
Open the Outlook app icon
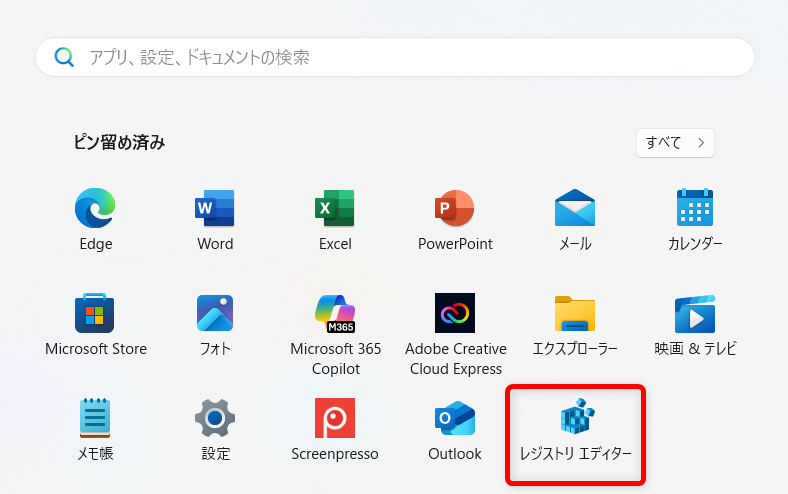tap(455, 418)
